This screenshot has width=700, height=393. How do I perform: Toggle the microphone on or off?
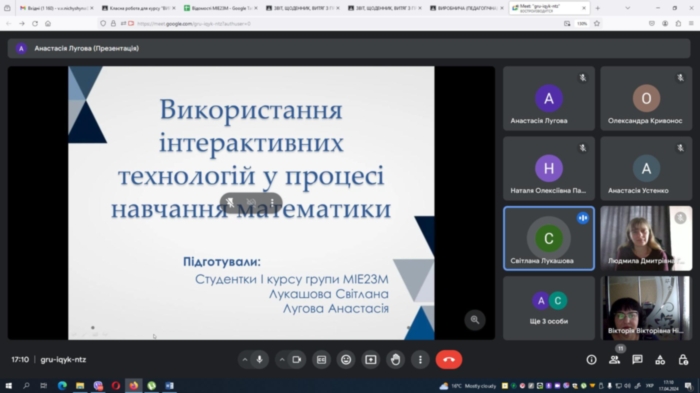(259, 360)
